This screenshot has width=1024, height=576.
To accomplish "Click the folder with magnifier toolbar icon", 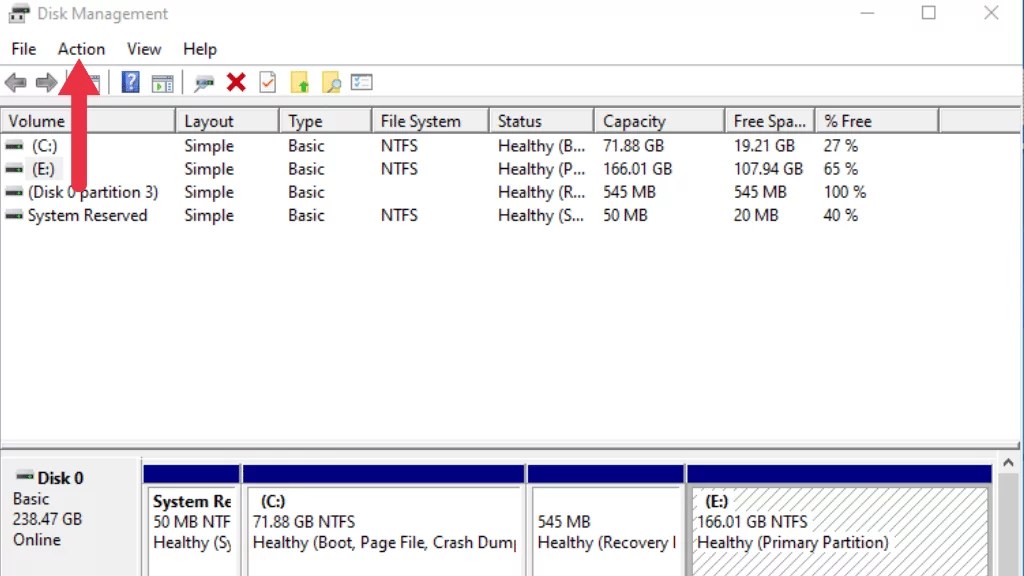I will tap(330, 82).
